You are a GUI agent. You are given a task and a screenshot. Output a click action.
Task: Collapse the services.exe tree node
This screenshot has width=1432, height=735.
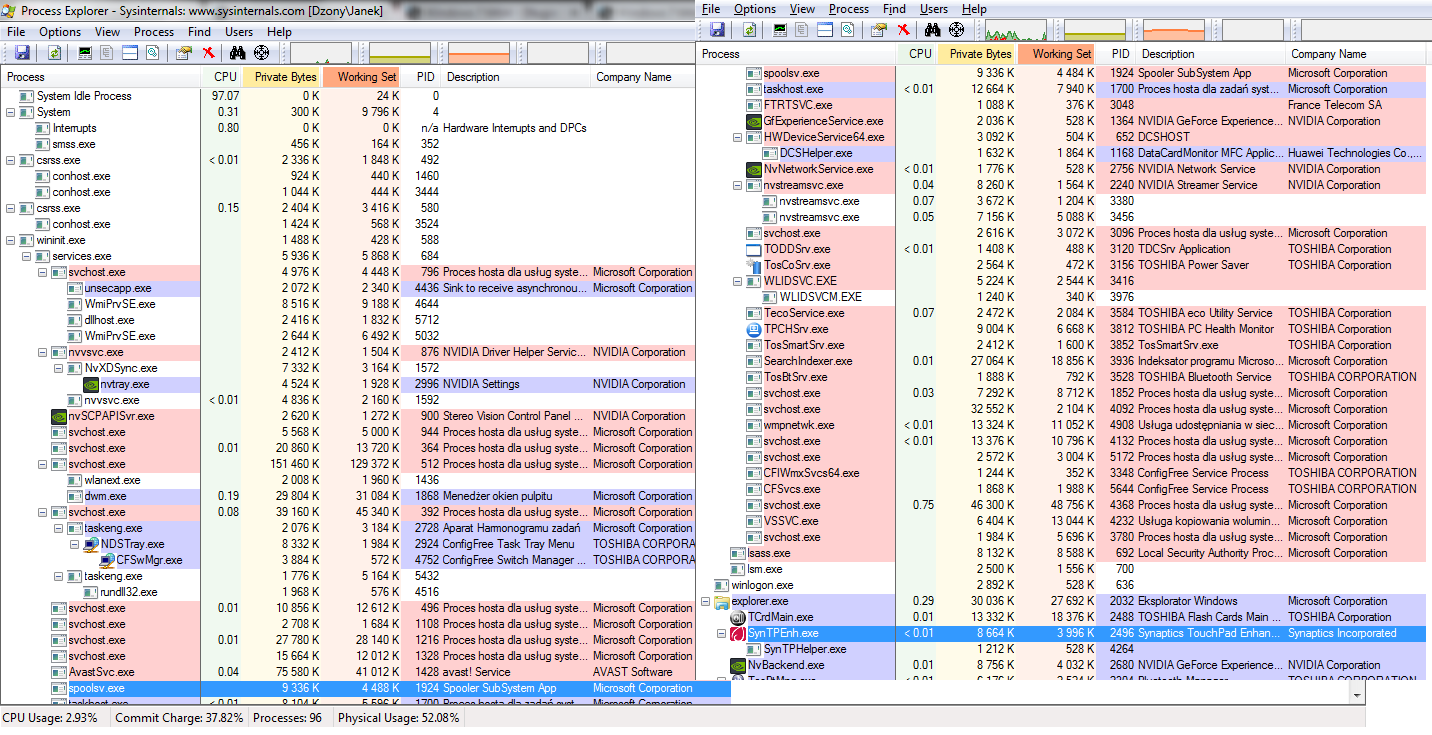tap(27, 256)
